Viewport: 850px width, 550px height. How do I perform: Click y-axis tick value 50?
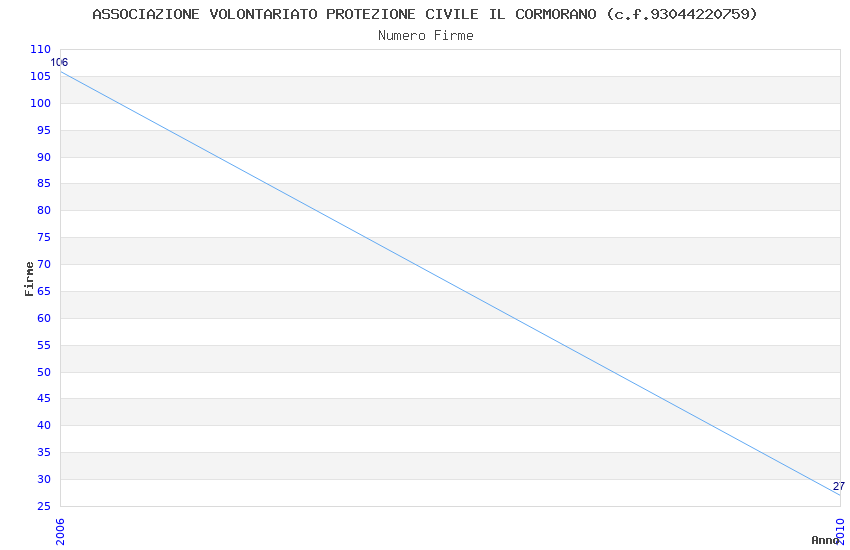[x=44, y=372]
